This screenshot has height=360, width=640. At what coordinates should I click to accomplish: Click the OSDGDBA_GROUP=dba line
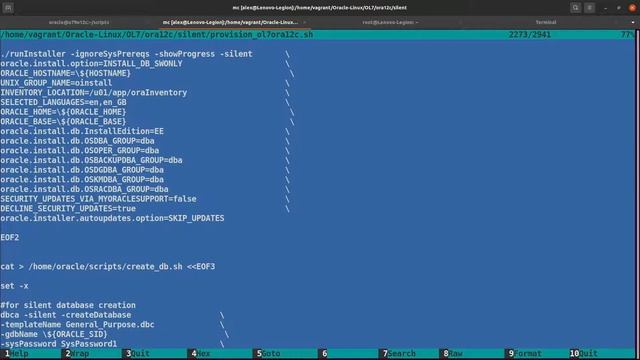coord(82,170)
